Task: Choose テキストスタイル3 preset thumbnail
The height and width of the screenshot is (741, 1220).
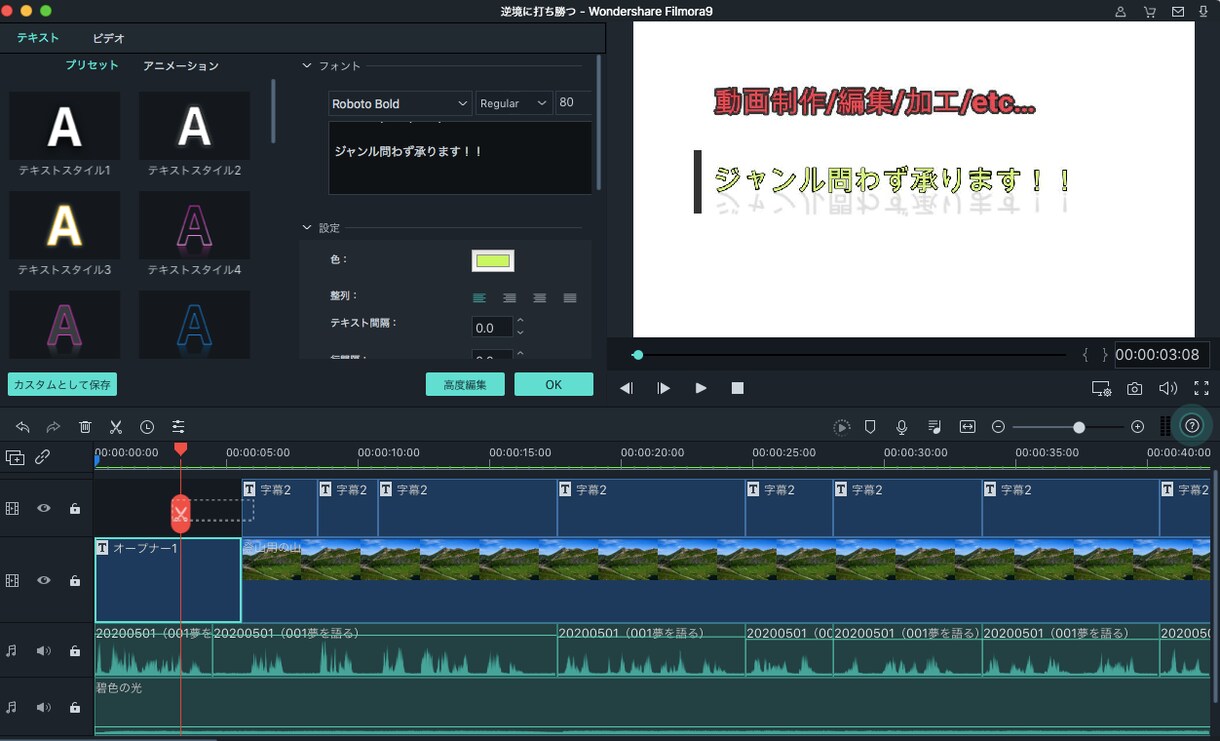Action: (65, 225)
